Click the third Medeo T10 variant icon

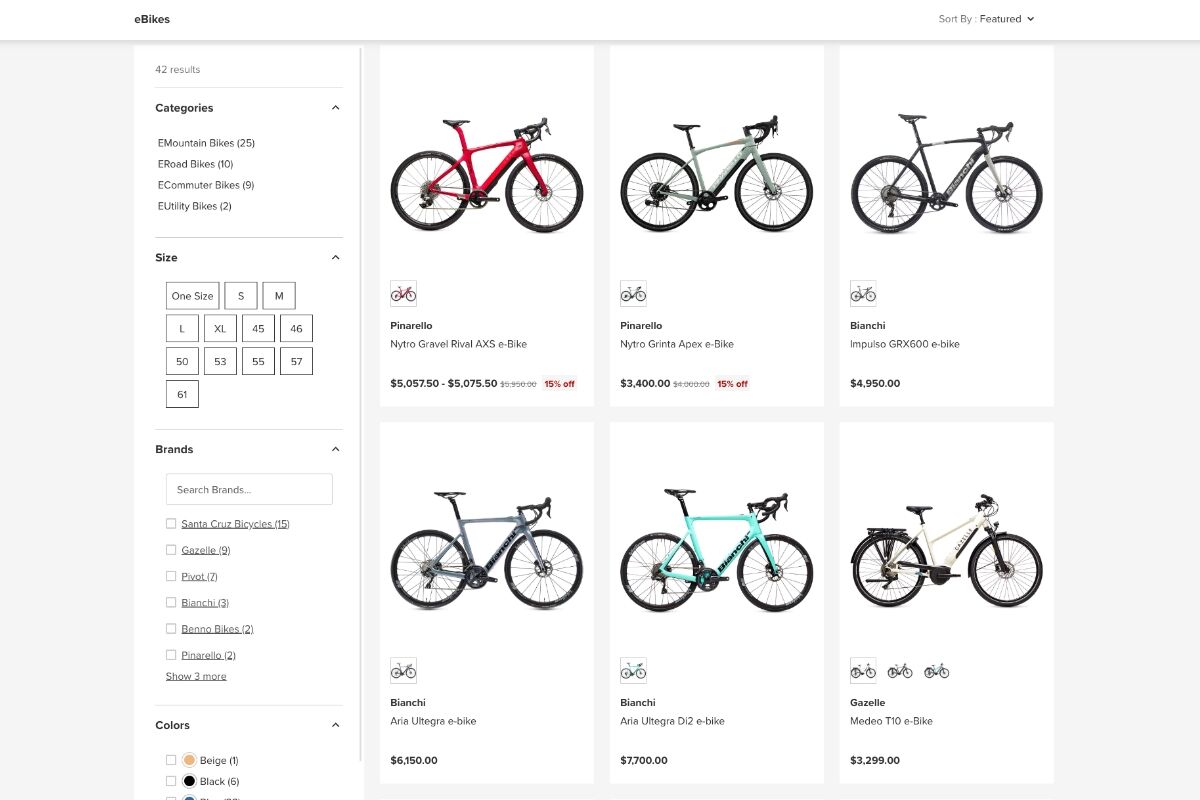coord(937,670)
